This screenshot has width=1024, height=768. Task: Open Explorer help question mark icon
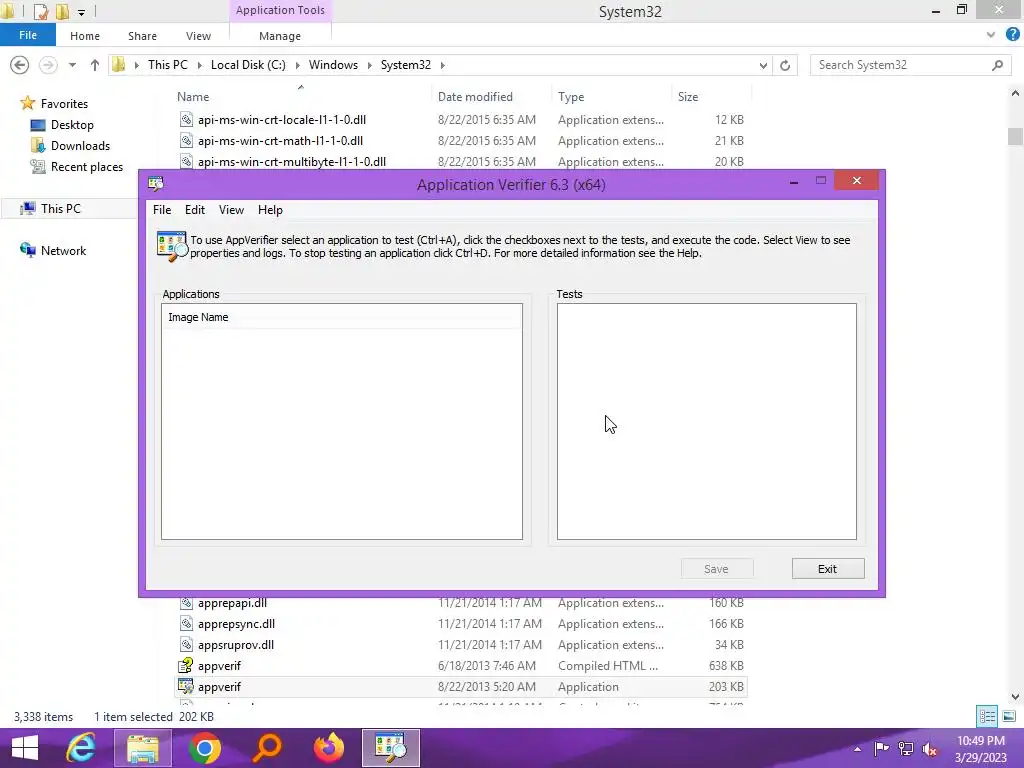pyautogui.click(x=1012, y=35)
